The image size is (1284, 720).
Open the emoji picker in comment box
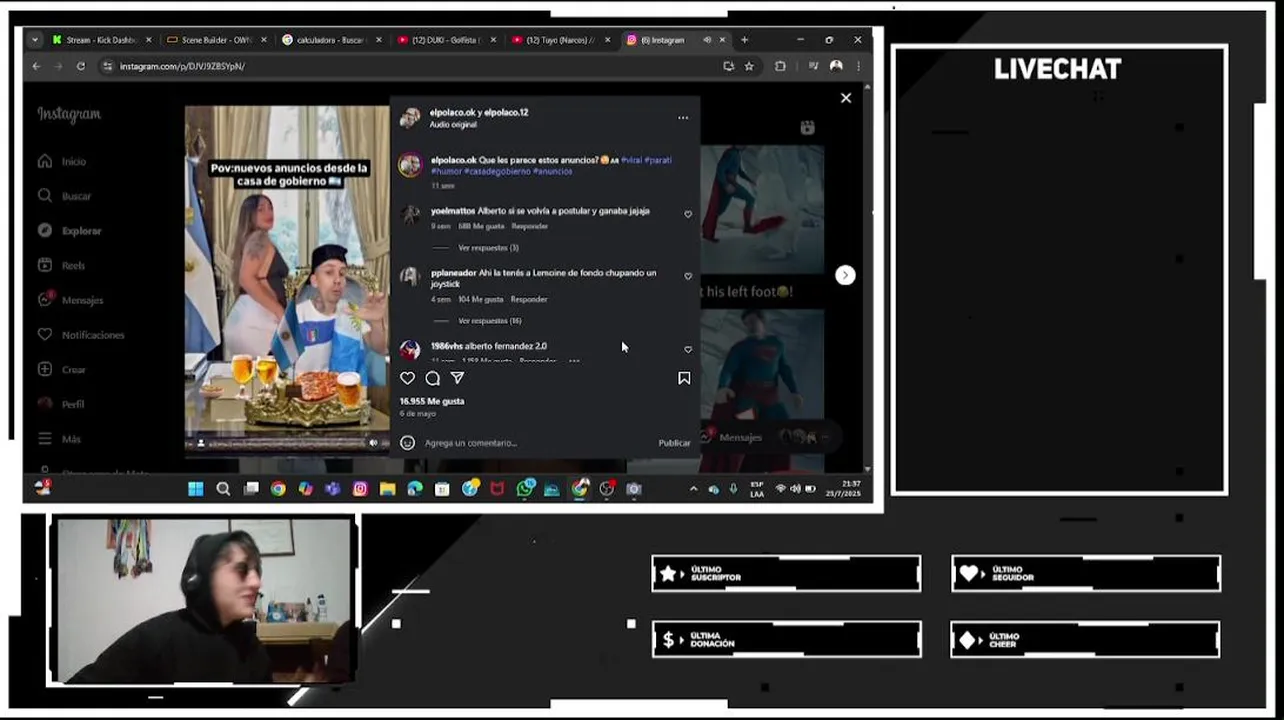pos(407,442)
